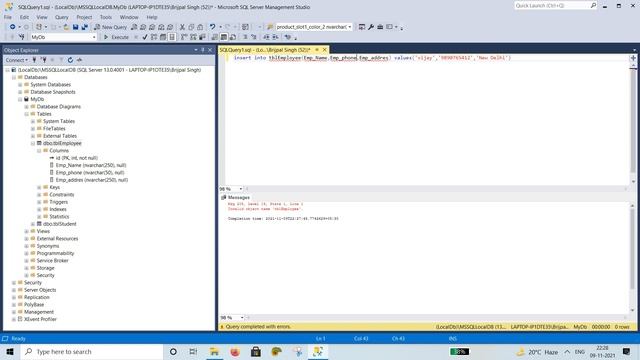Click the wrench Properties icon
640x360 pixels.
pyautogui.click(x=371, y=27)
